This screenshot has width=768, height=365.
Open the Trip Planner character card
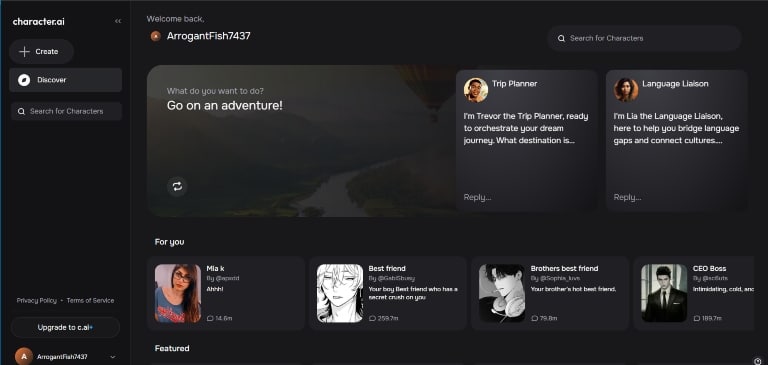click(527, 140)
